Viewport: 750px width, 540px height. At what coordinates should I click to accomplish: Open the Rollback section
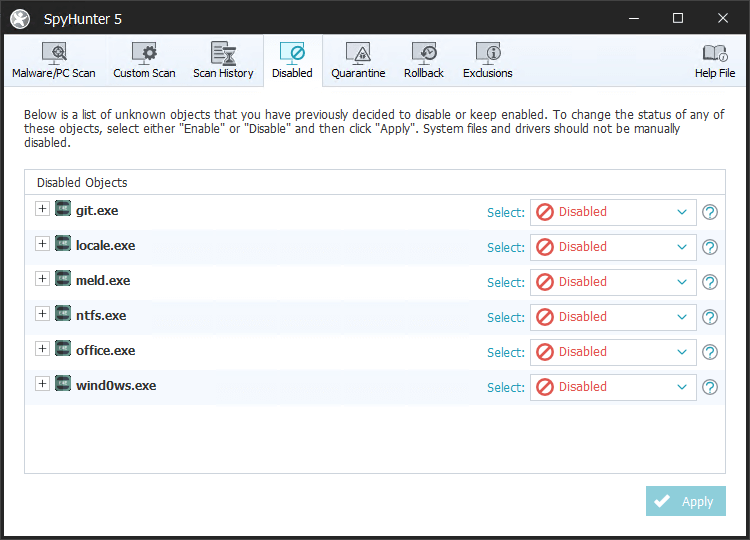pyautogui.click(x=424, y=61)
